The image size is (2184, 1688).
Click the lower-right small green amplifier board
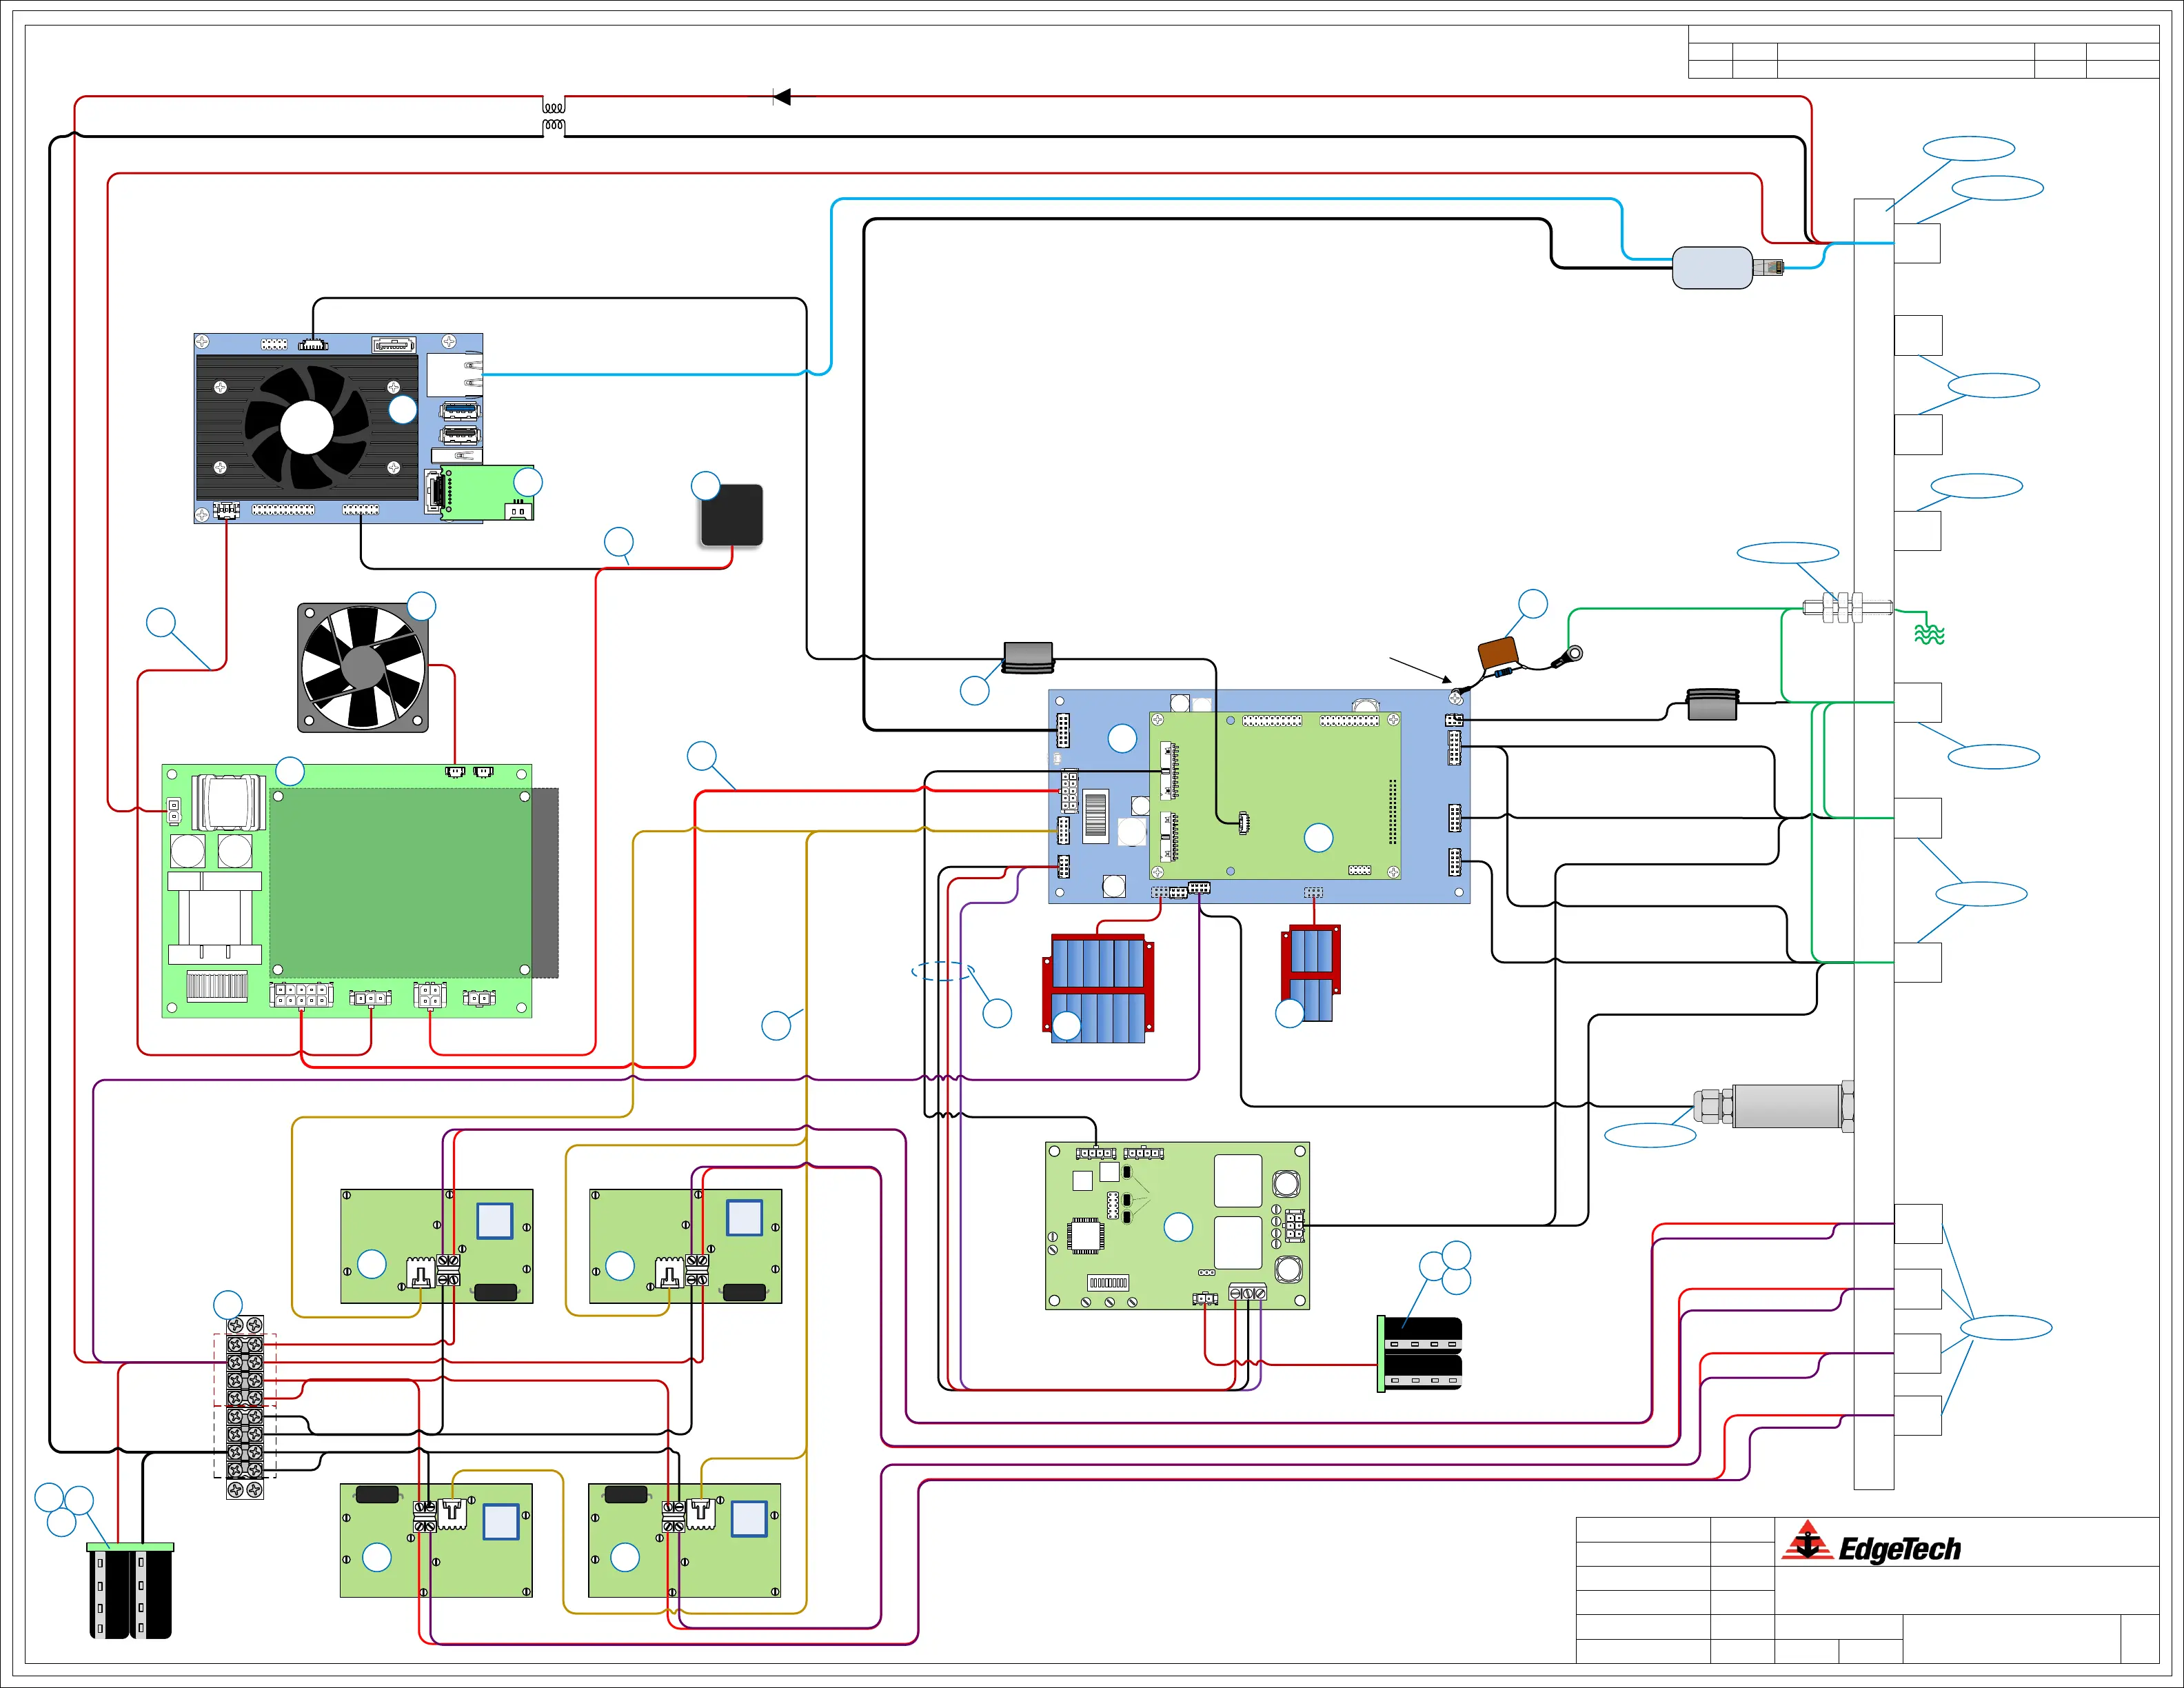point(685,1540)
